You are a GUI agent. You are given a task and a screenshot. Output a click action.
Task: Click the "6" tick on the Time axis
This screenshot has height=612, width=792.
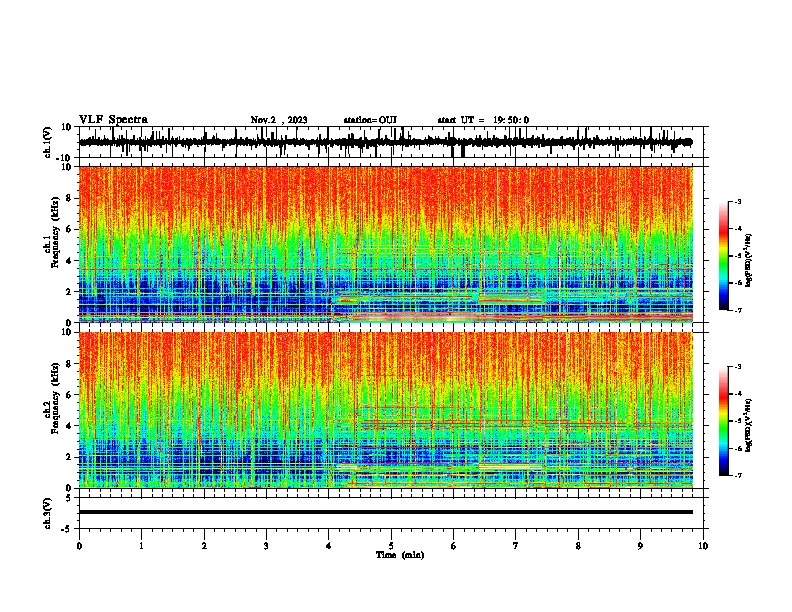(x=453, y=546)
